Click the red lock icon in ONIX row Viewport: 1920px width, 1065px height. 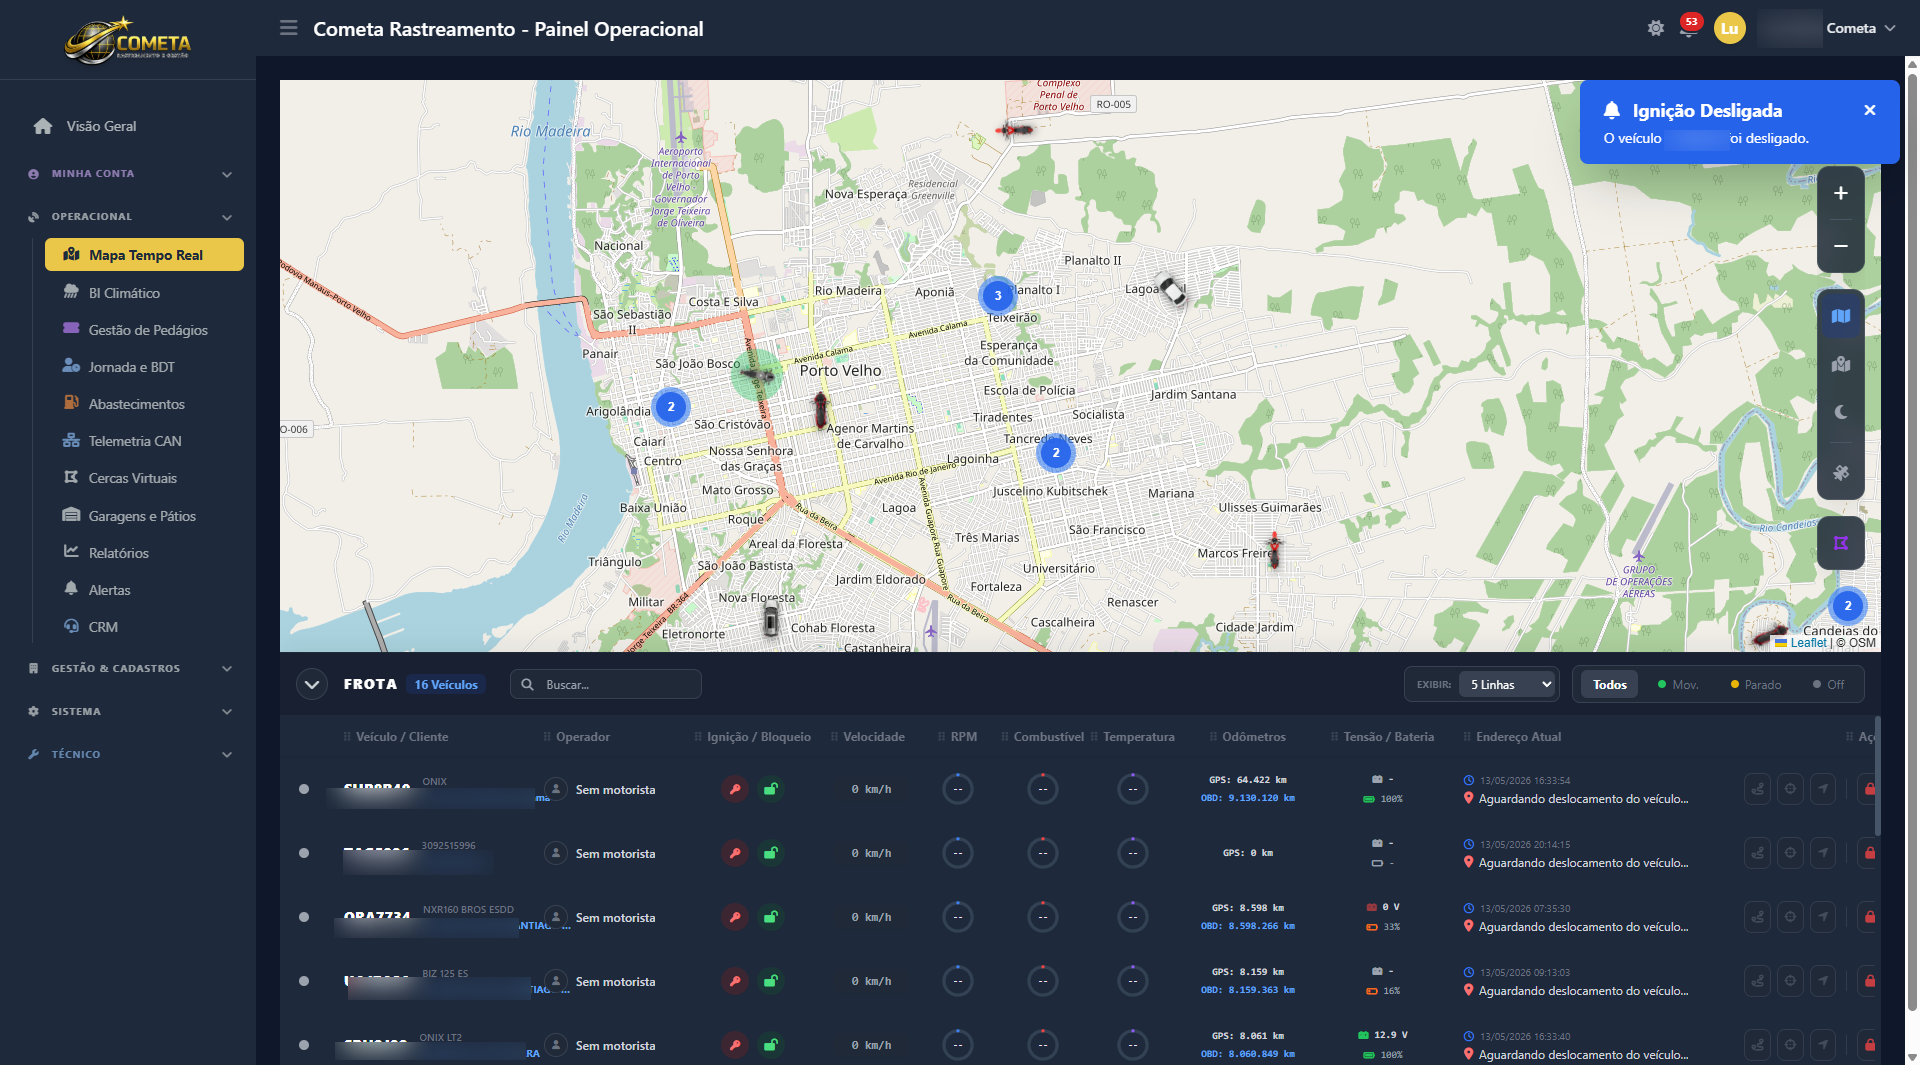click(x=1869, y=789)
